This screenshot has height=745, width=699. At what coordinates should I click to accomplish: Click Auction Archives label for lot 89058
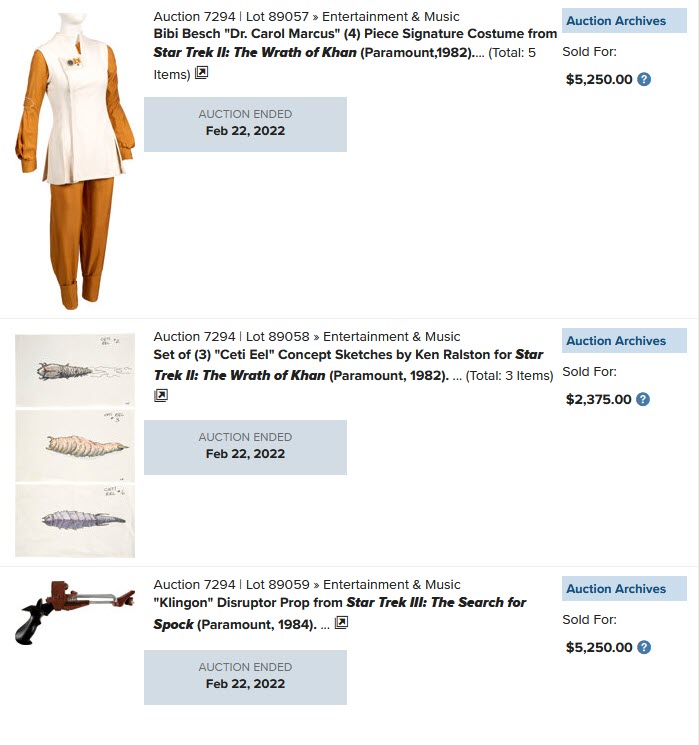[x=624, y=341]
